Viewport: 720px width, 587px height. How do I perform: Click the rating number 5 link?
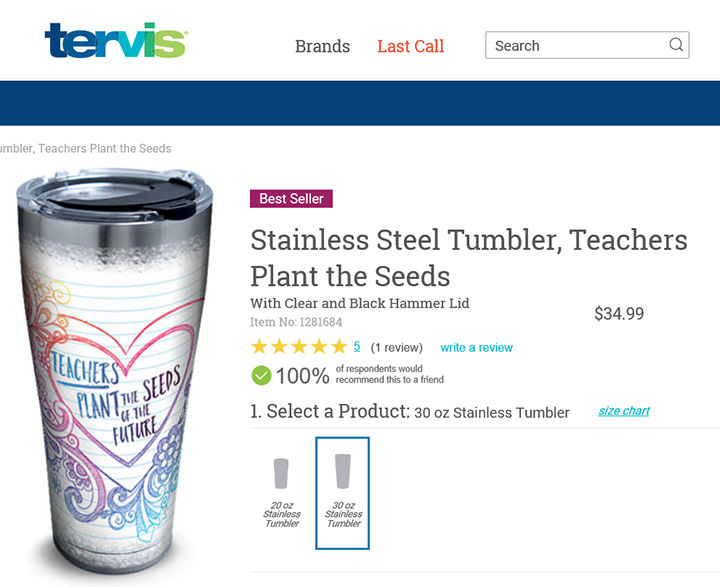click(x=357, y=347)
